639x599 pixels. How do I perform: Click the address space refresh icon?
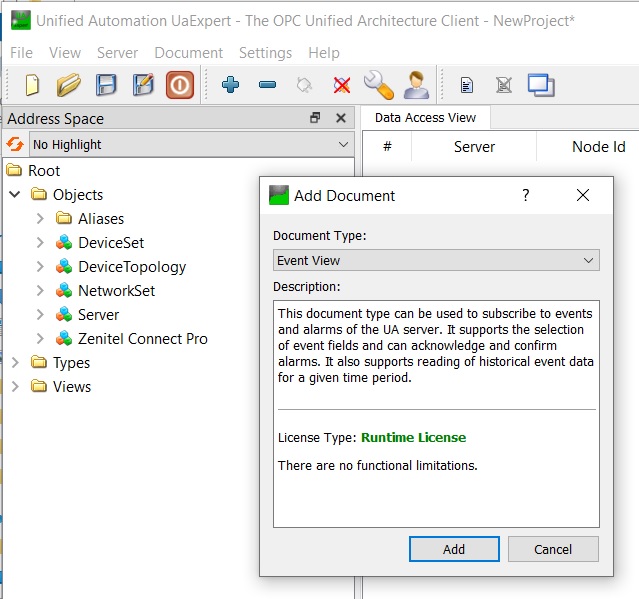(x=15, y=144)
